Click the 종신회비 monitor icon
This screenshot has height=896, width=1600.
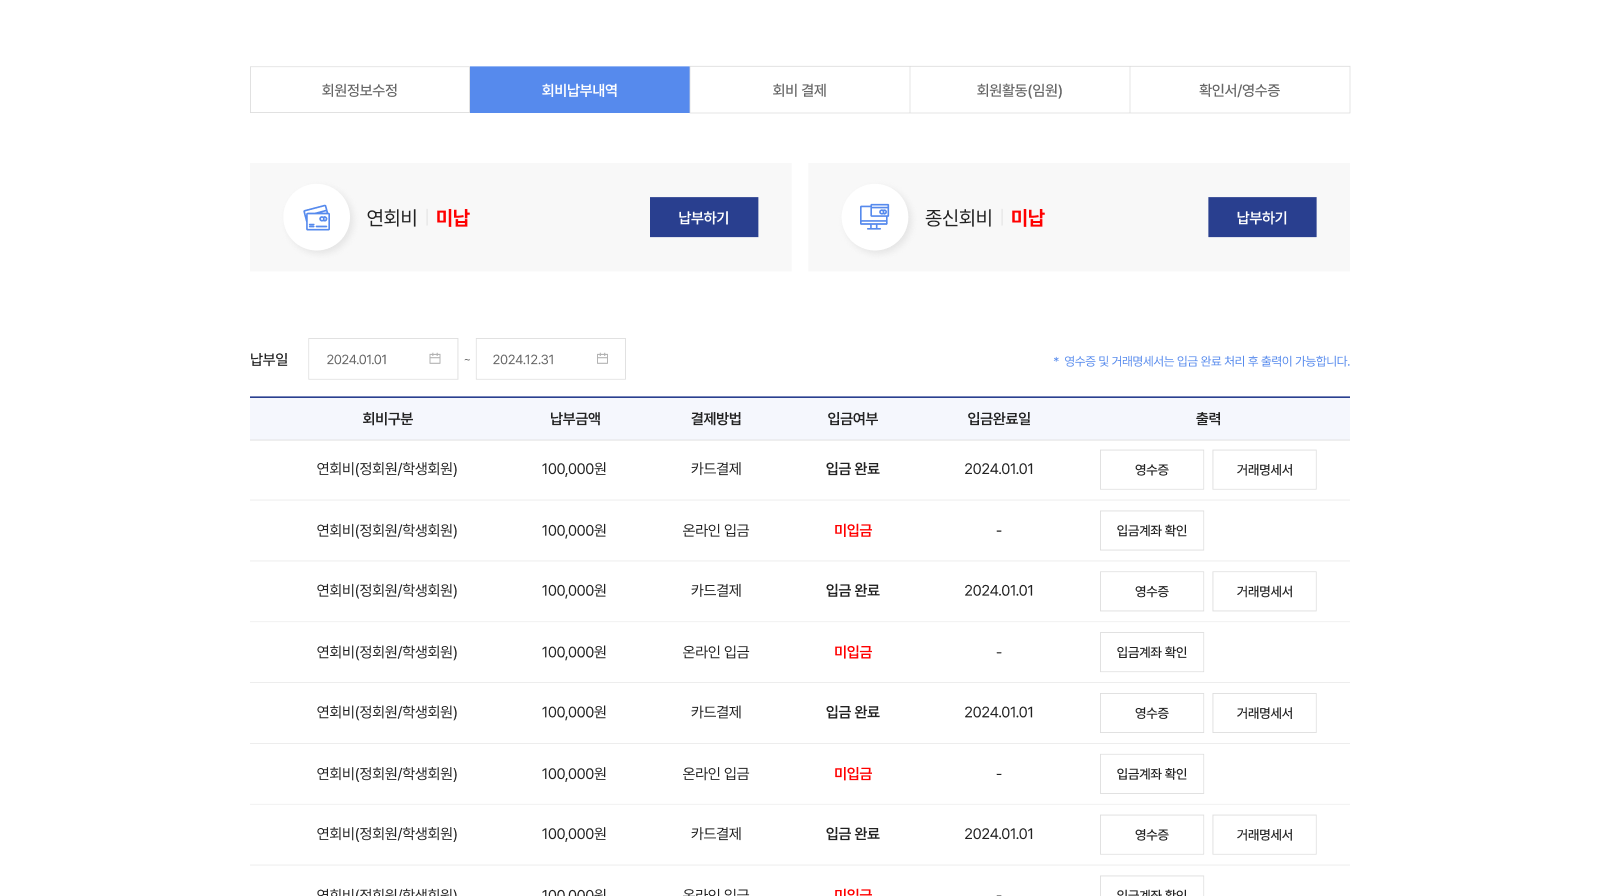pos(875,217)
